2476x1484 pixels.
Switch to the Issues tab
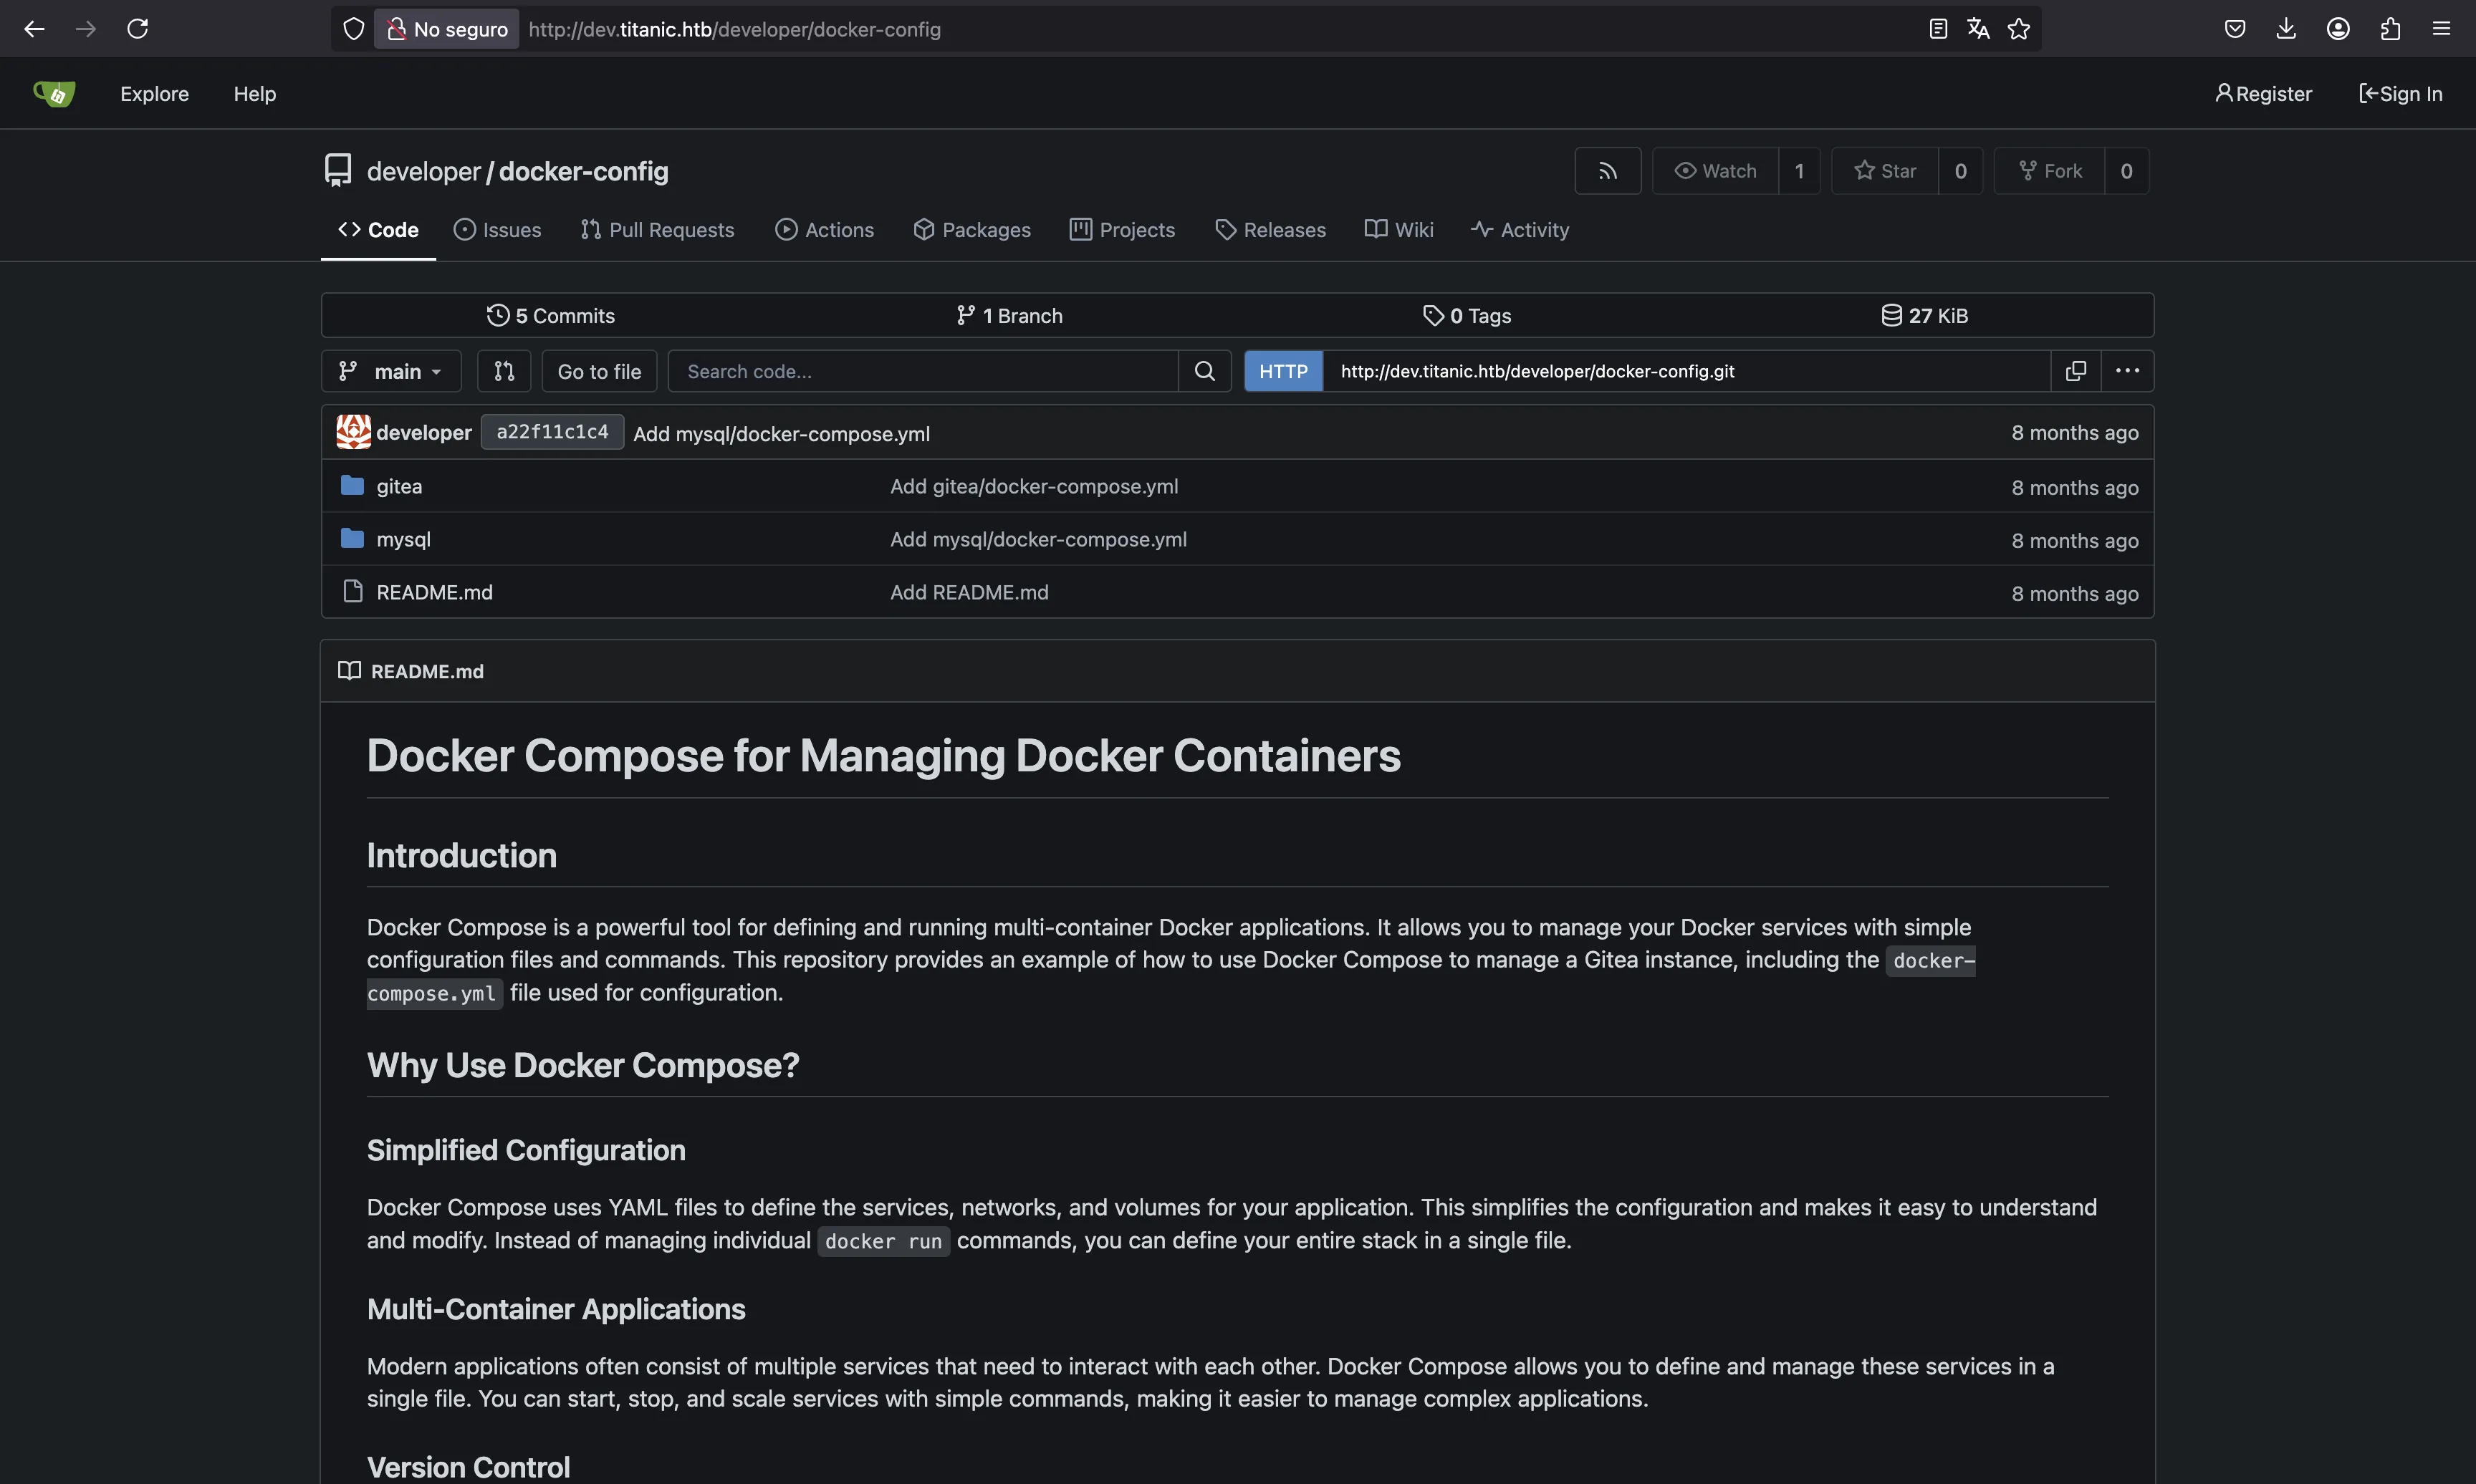click(497, 230)
